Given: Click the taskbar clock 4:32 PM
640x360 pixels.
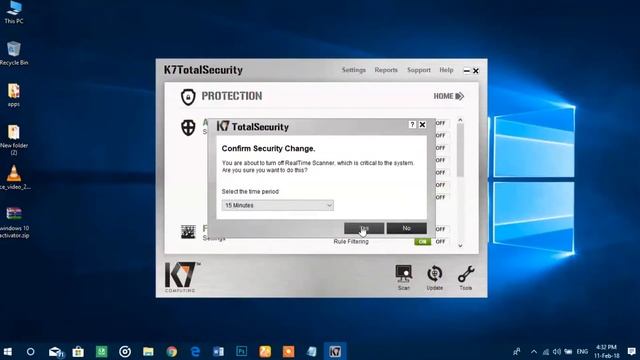Looking at the screenshot, I should (607, 351).
